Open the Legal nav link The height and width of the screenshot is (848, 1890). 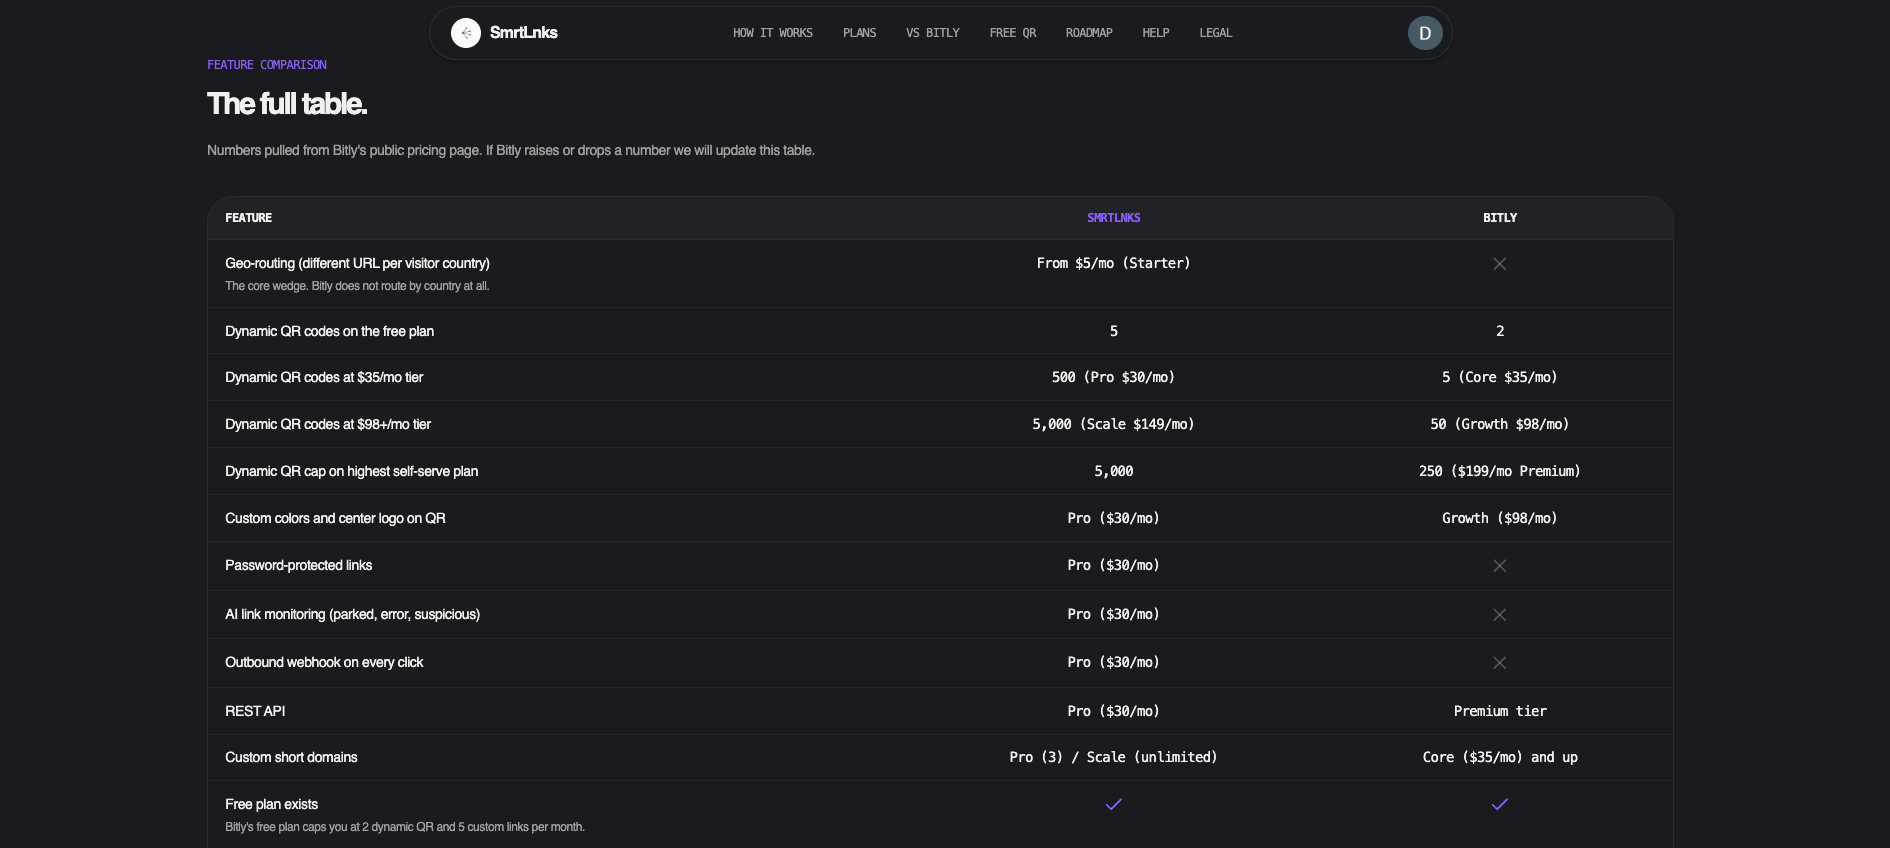pyautogui.click(x=1215, y=33)
